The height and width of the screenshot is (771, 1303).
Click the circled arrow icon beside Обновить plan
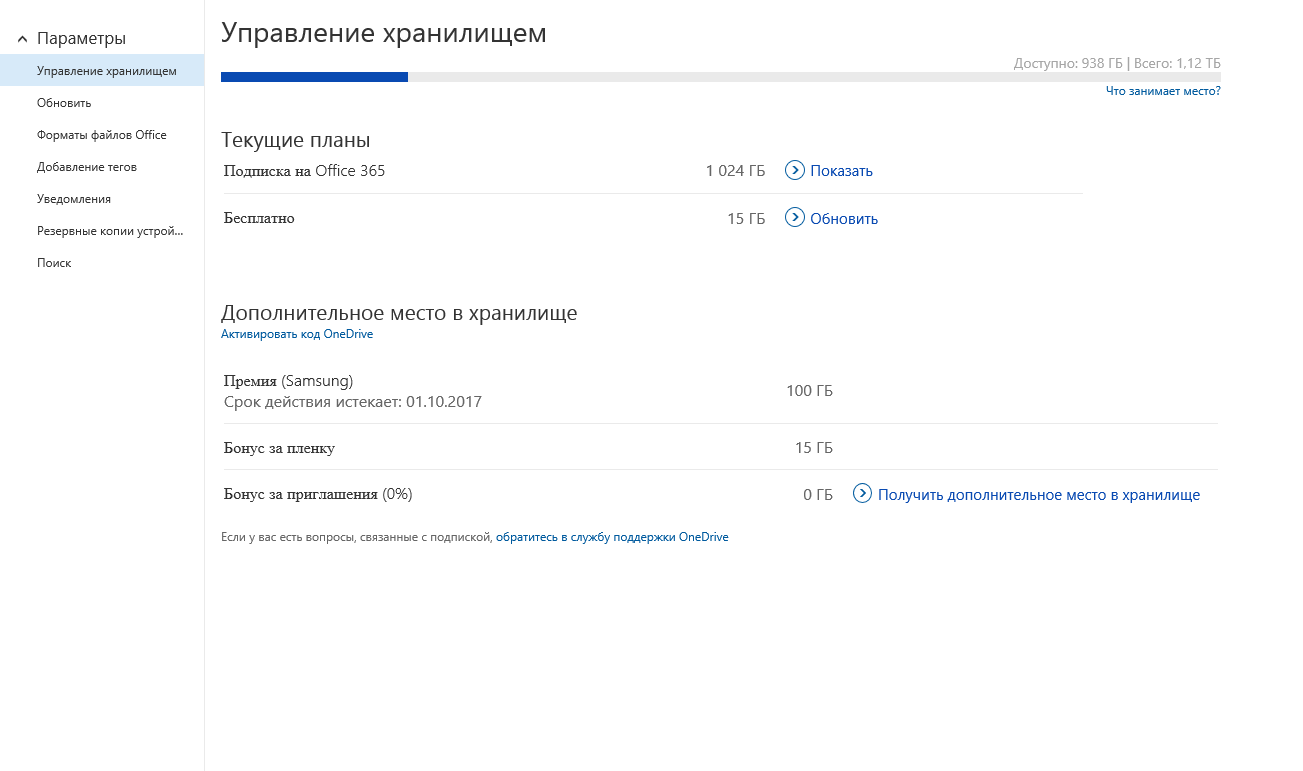(795, 218)
